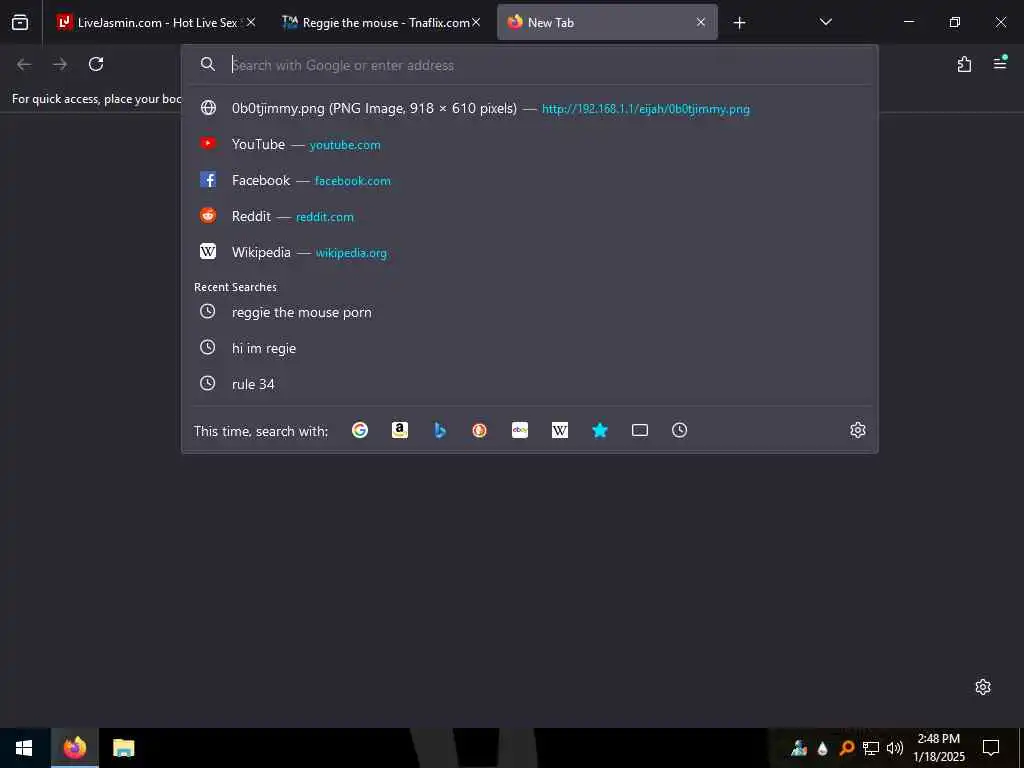Go back one page
The height and width of the screenshot is (768, 1024).
coord(24,64)
